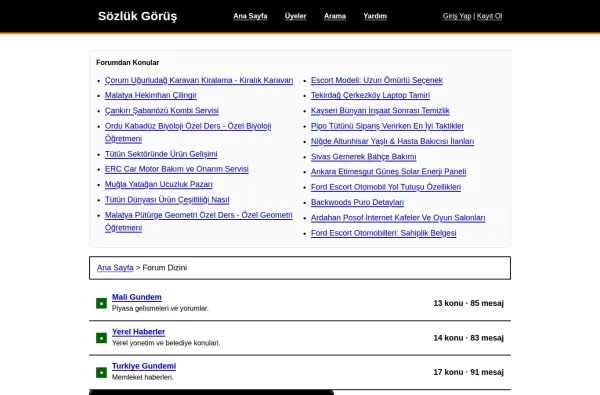
Task: Click 'Memleket haberleri.' description
Action: [x=143, y=377]
